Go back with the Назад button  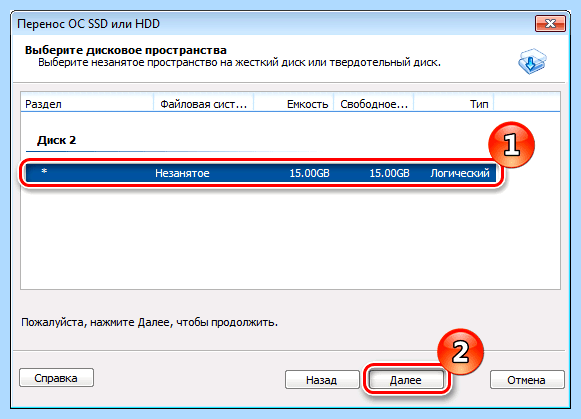[x=322, y=380]
